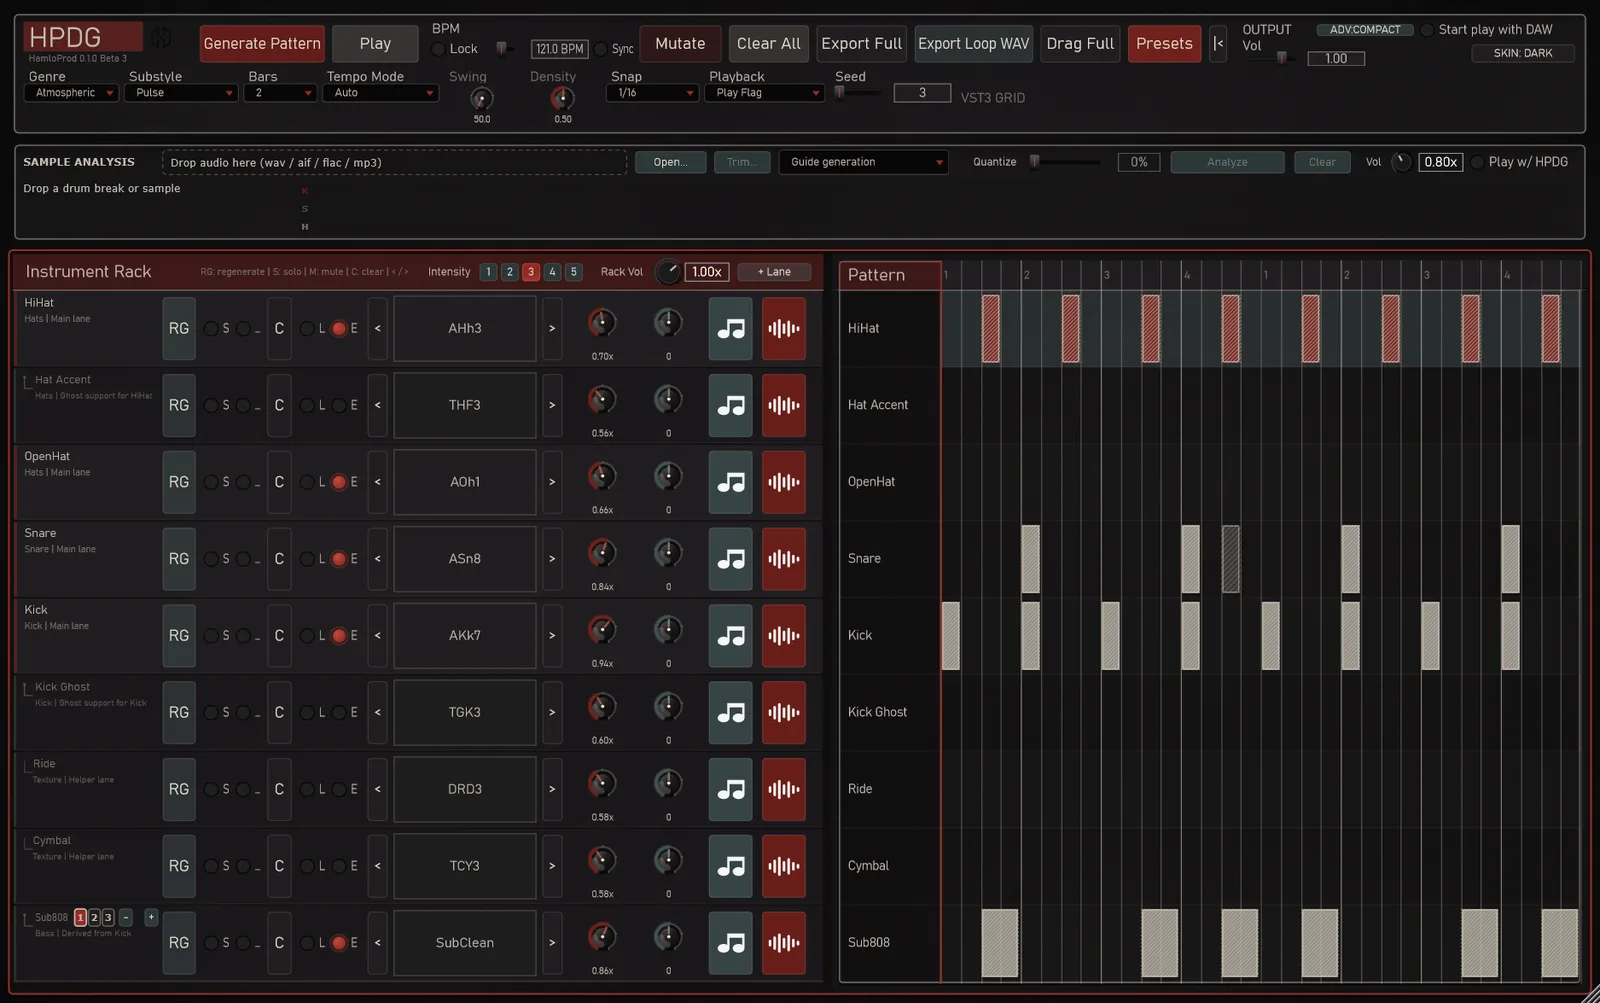Select Sub808 variation 2
The image size is (1600, 1003).
coord(94,918)
